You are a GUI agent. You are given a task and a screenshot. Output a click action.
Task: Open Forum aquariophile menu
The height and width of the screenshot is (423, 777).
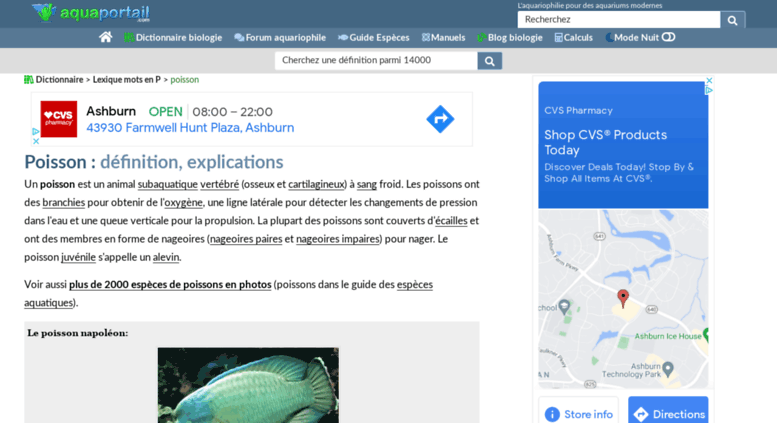point(280,38)
